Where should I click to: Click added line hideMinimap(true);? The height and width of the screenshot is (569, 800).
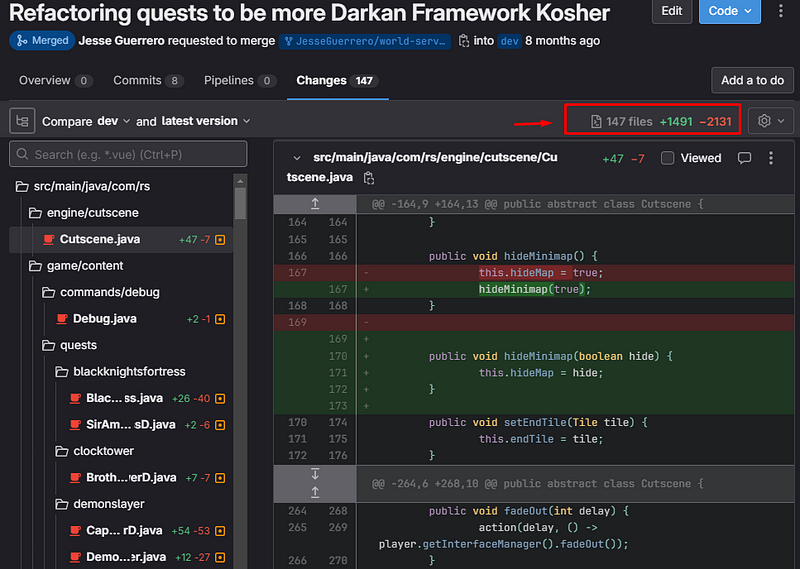point(534,289)
